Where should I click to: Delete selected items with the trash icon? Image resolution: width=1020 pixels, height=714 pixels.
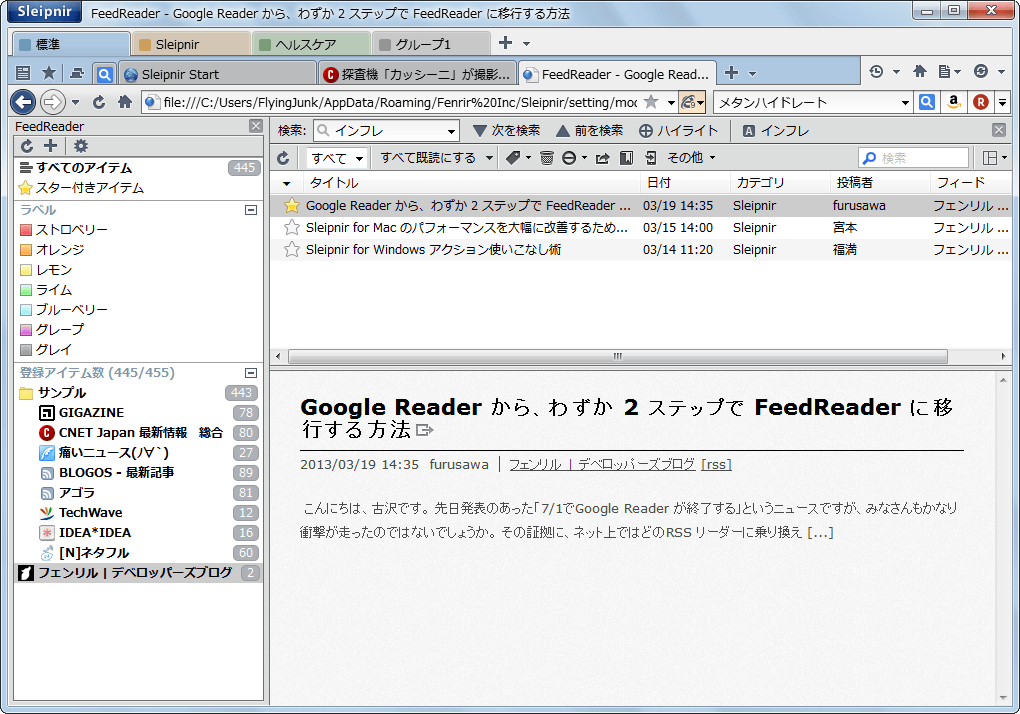[547, 158]
